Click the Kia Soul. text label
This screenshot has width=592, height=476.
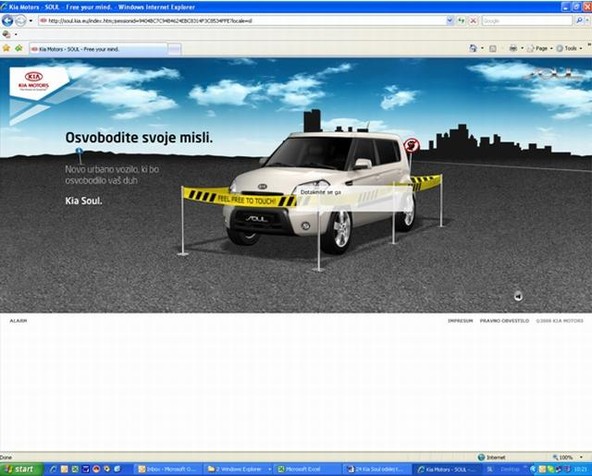83,201
